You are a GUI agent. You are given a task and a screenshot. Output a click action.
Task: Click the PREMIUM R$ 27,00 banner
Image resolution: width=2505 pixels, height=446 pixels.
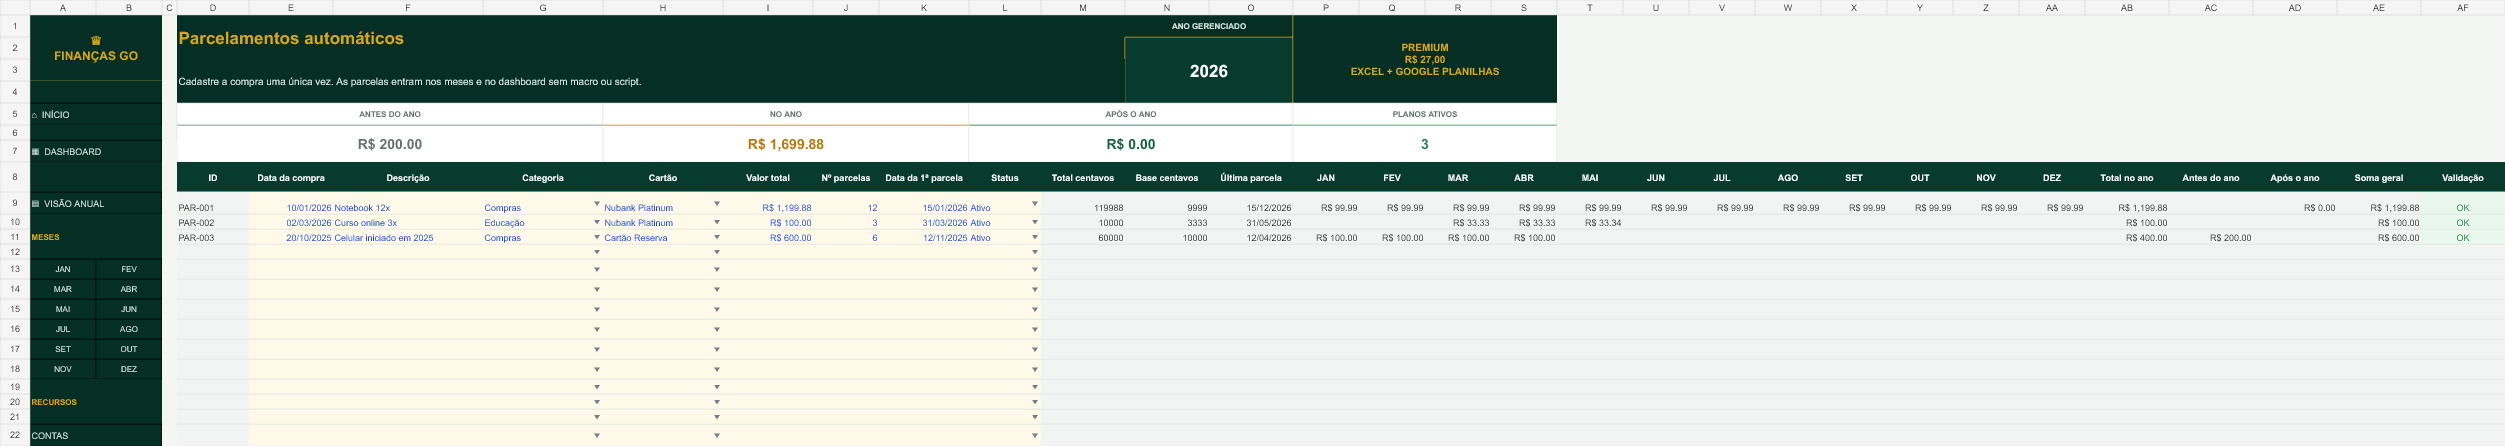(x=1424, y=59)
